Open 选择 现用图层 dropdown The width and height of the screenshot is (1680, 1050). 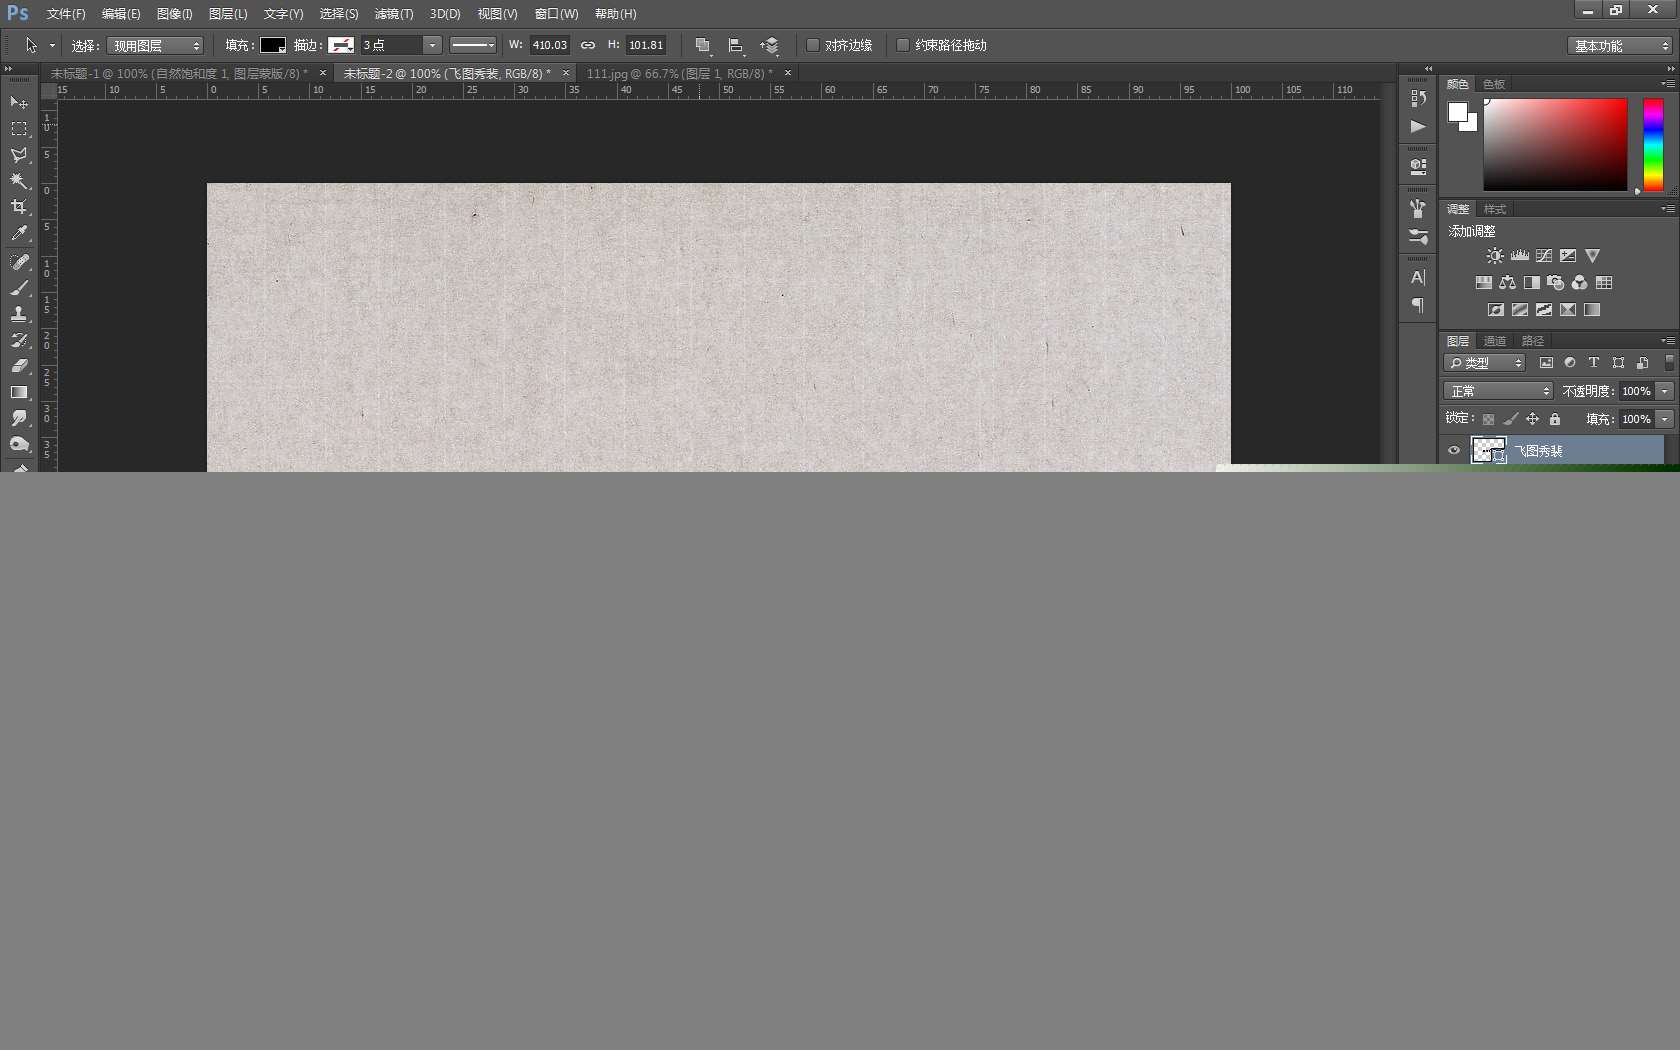pyautogui.click(x=155, y=46)
